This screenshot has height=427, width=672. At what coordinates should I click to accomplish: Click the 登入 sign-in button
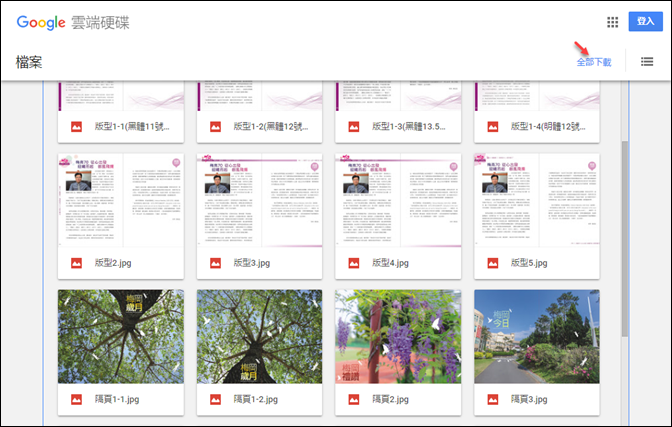point(645,21)
